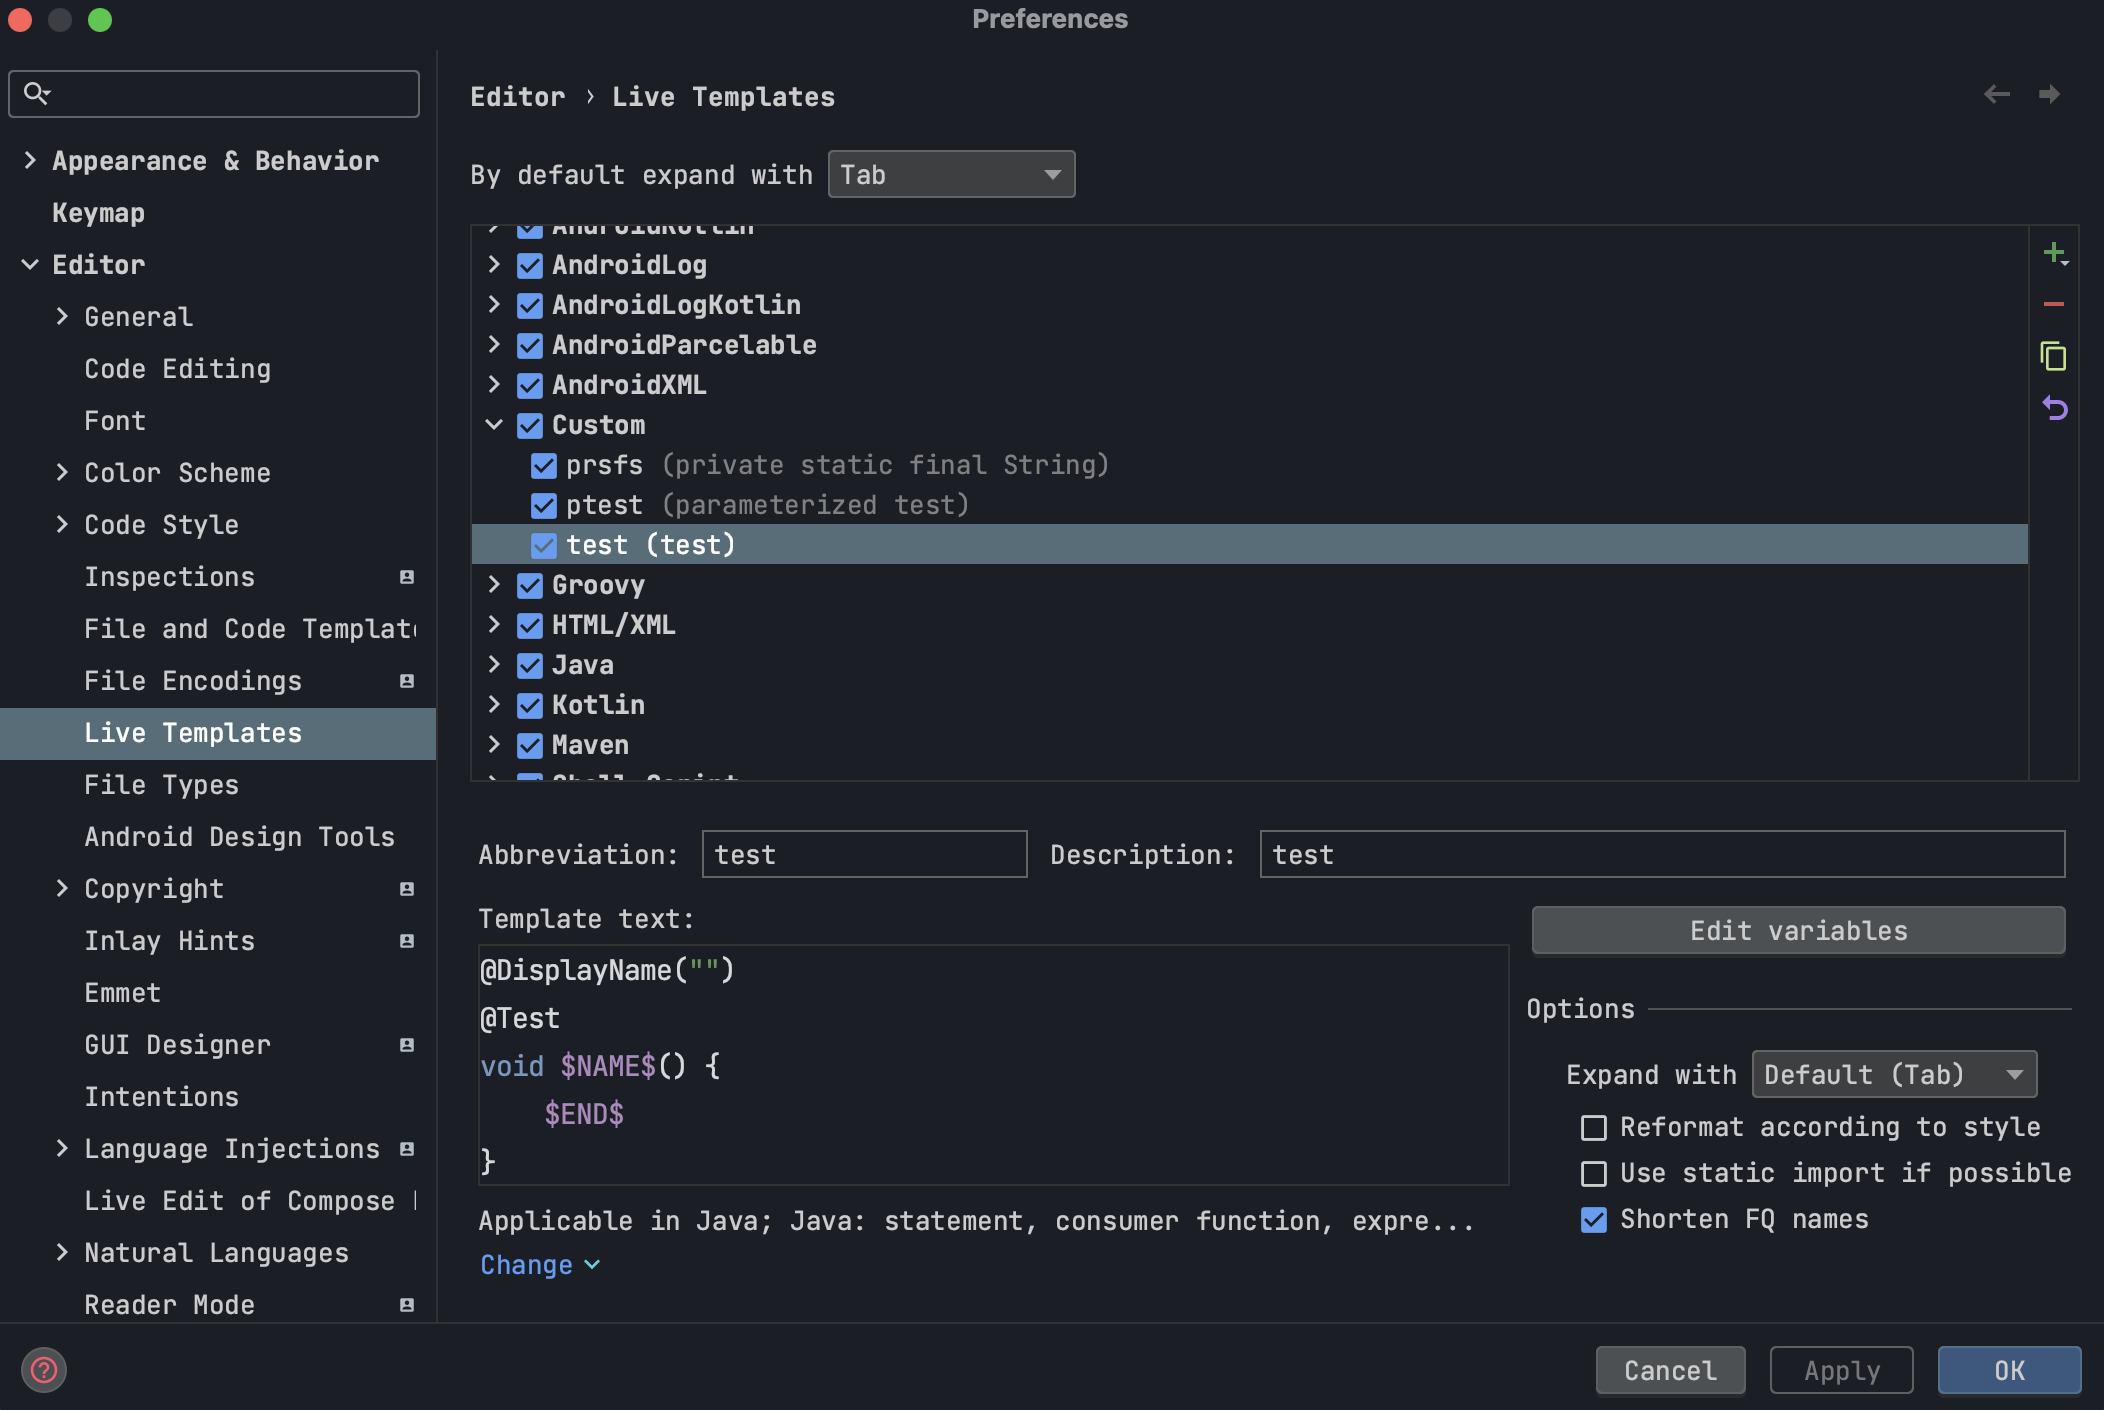Click the Forward navigation arrow
This screenshot has height=1410, width=2104.
2049,94
